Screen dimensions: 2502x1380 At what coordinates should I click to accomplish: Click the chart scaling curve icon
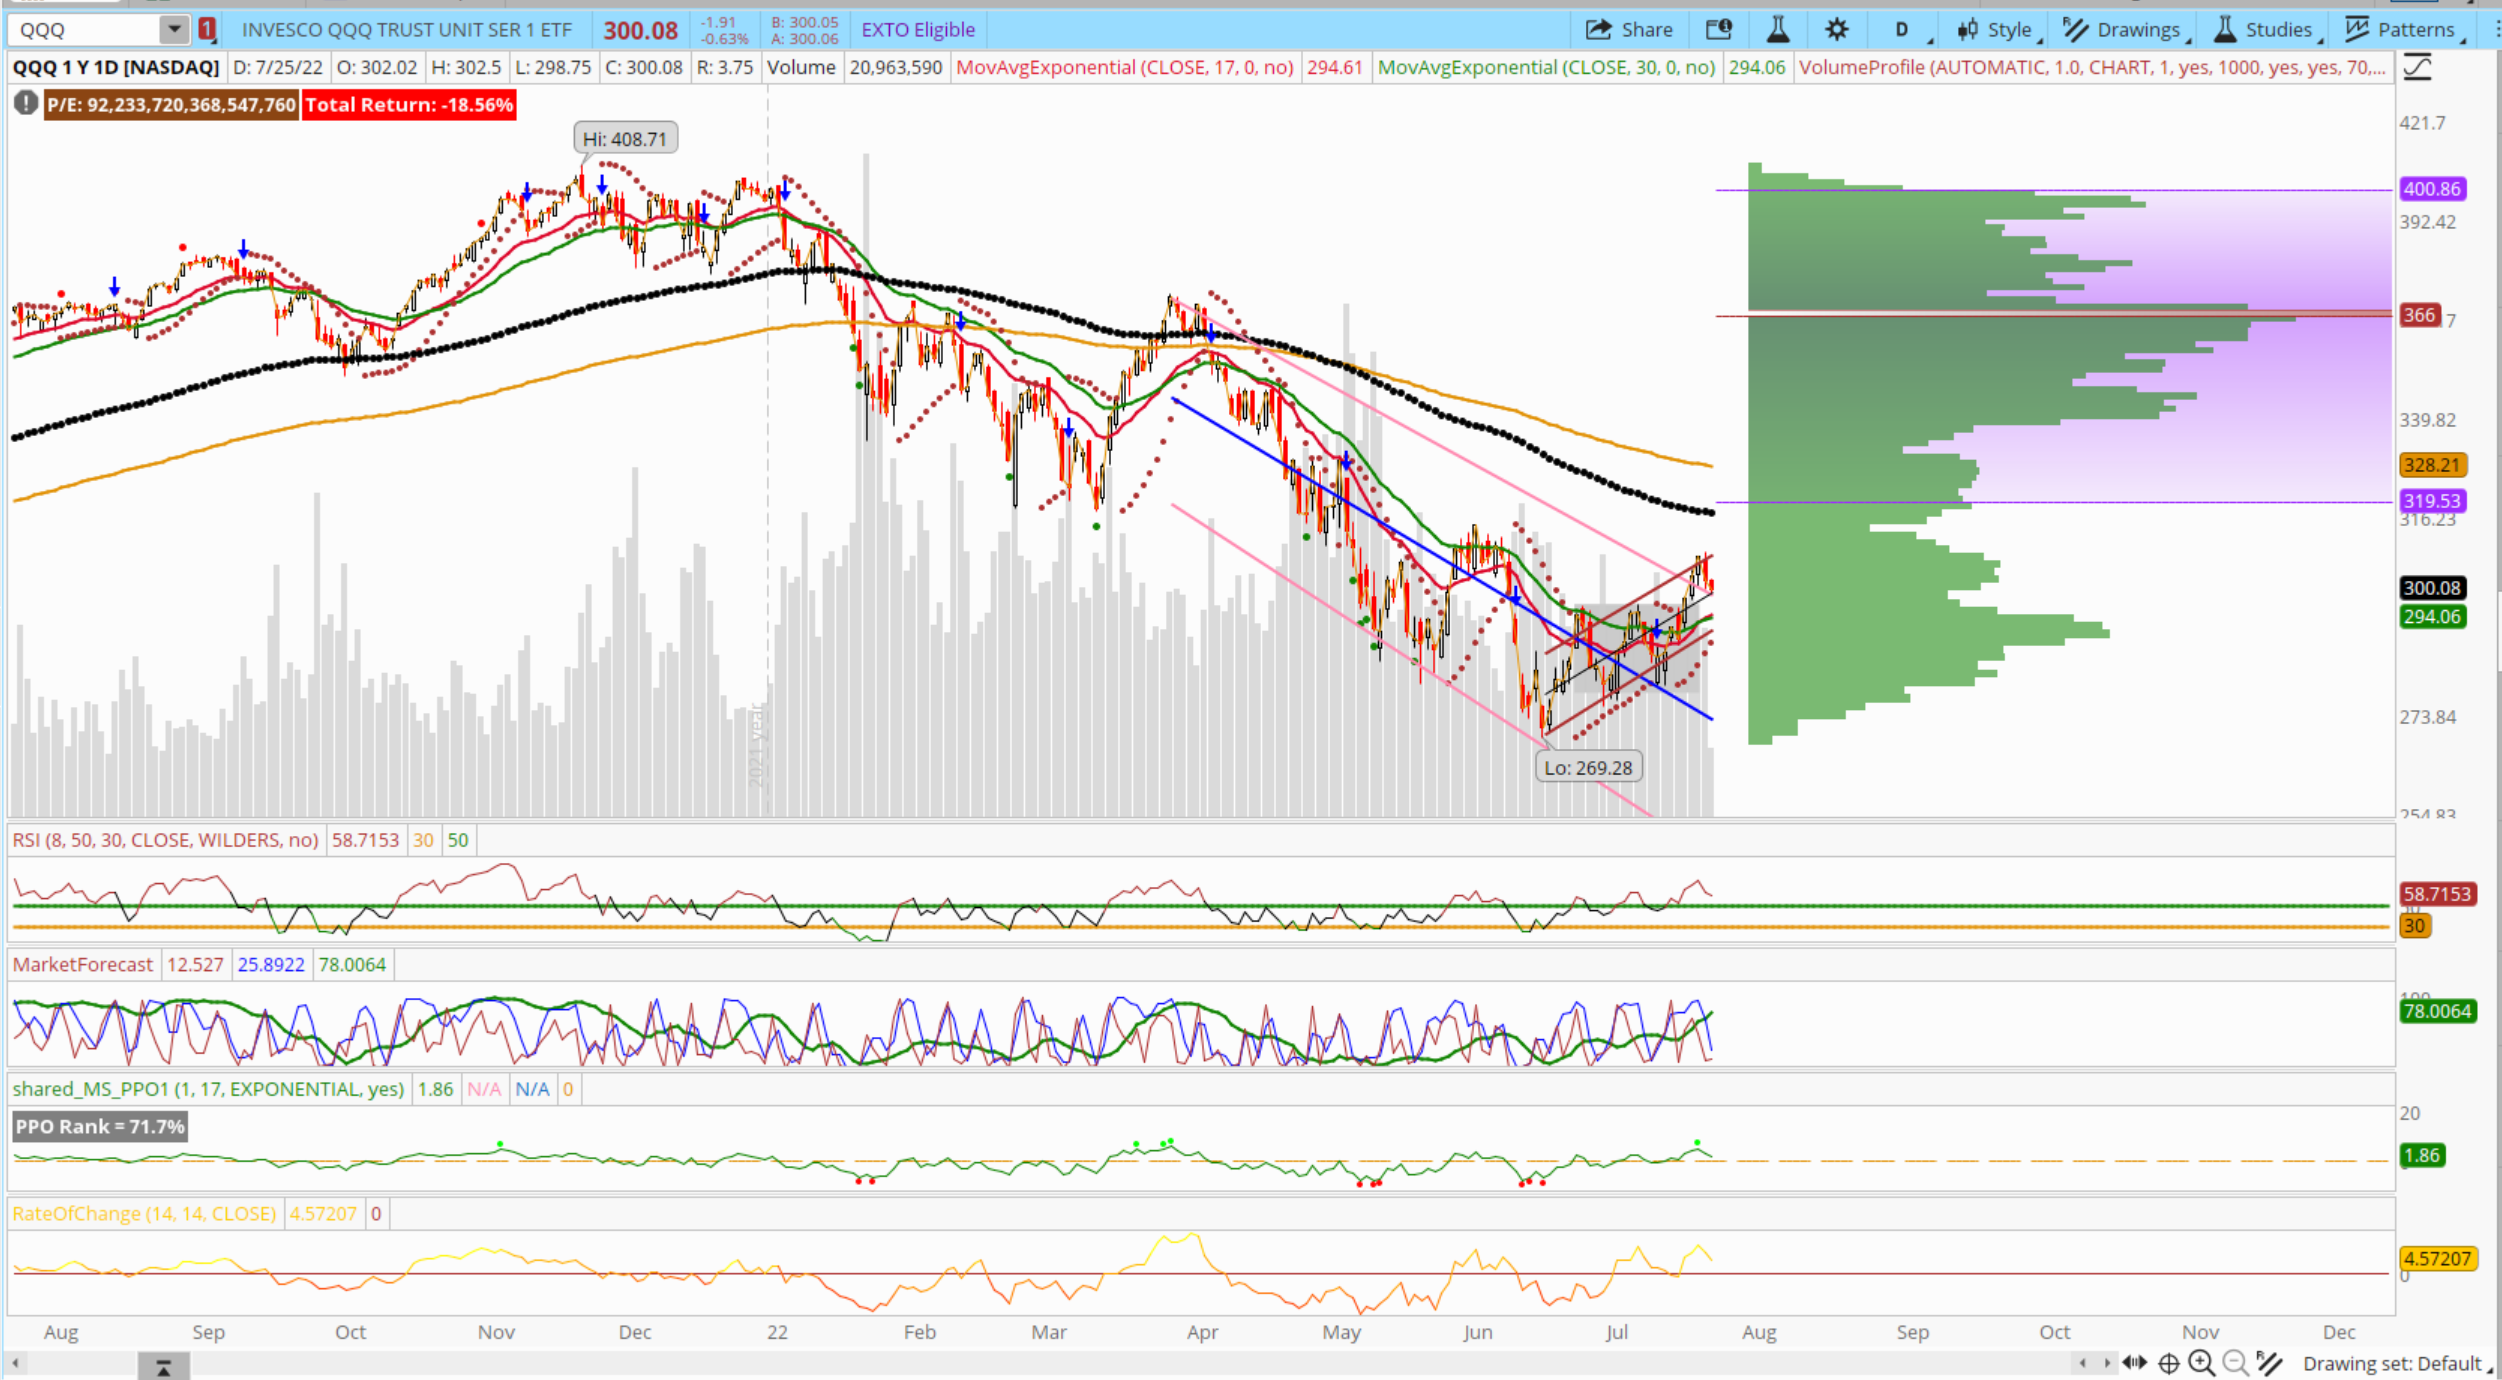click(x=2417, y=68)
